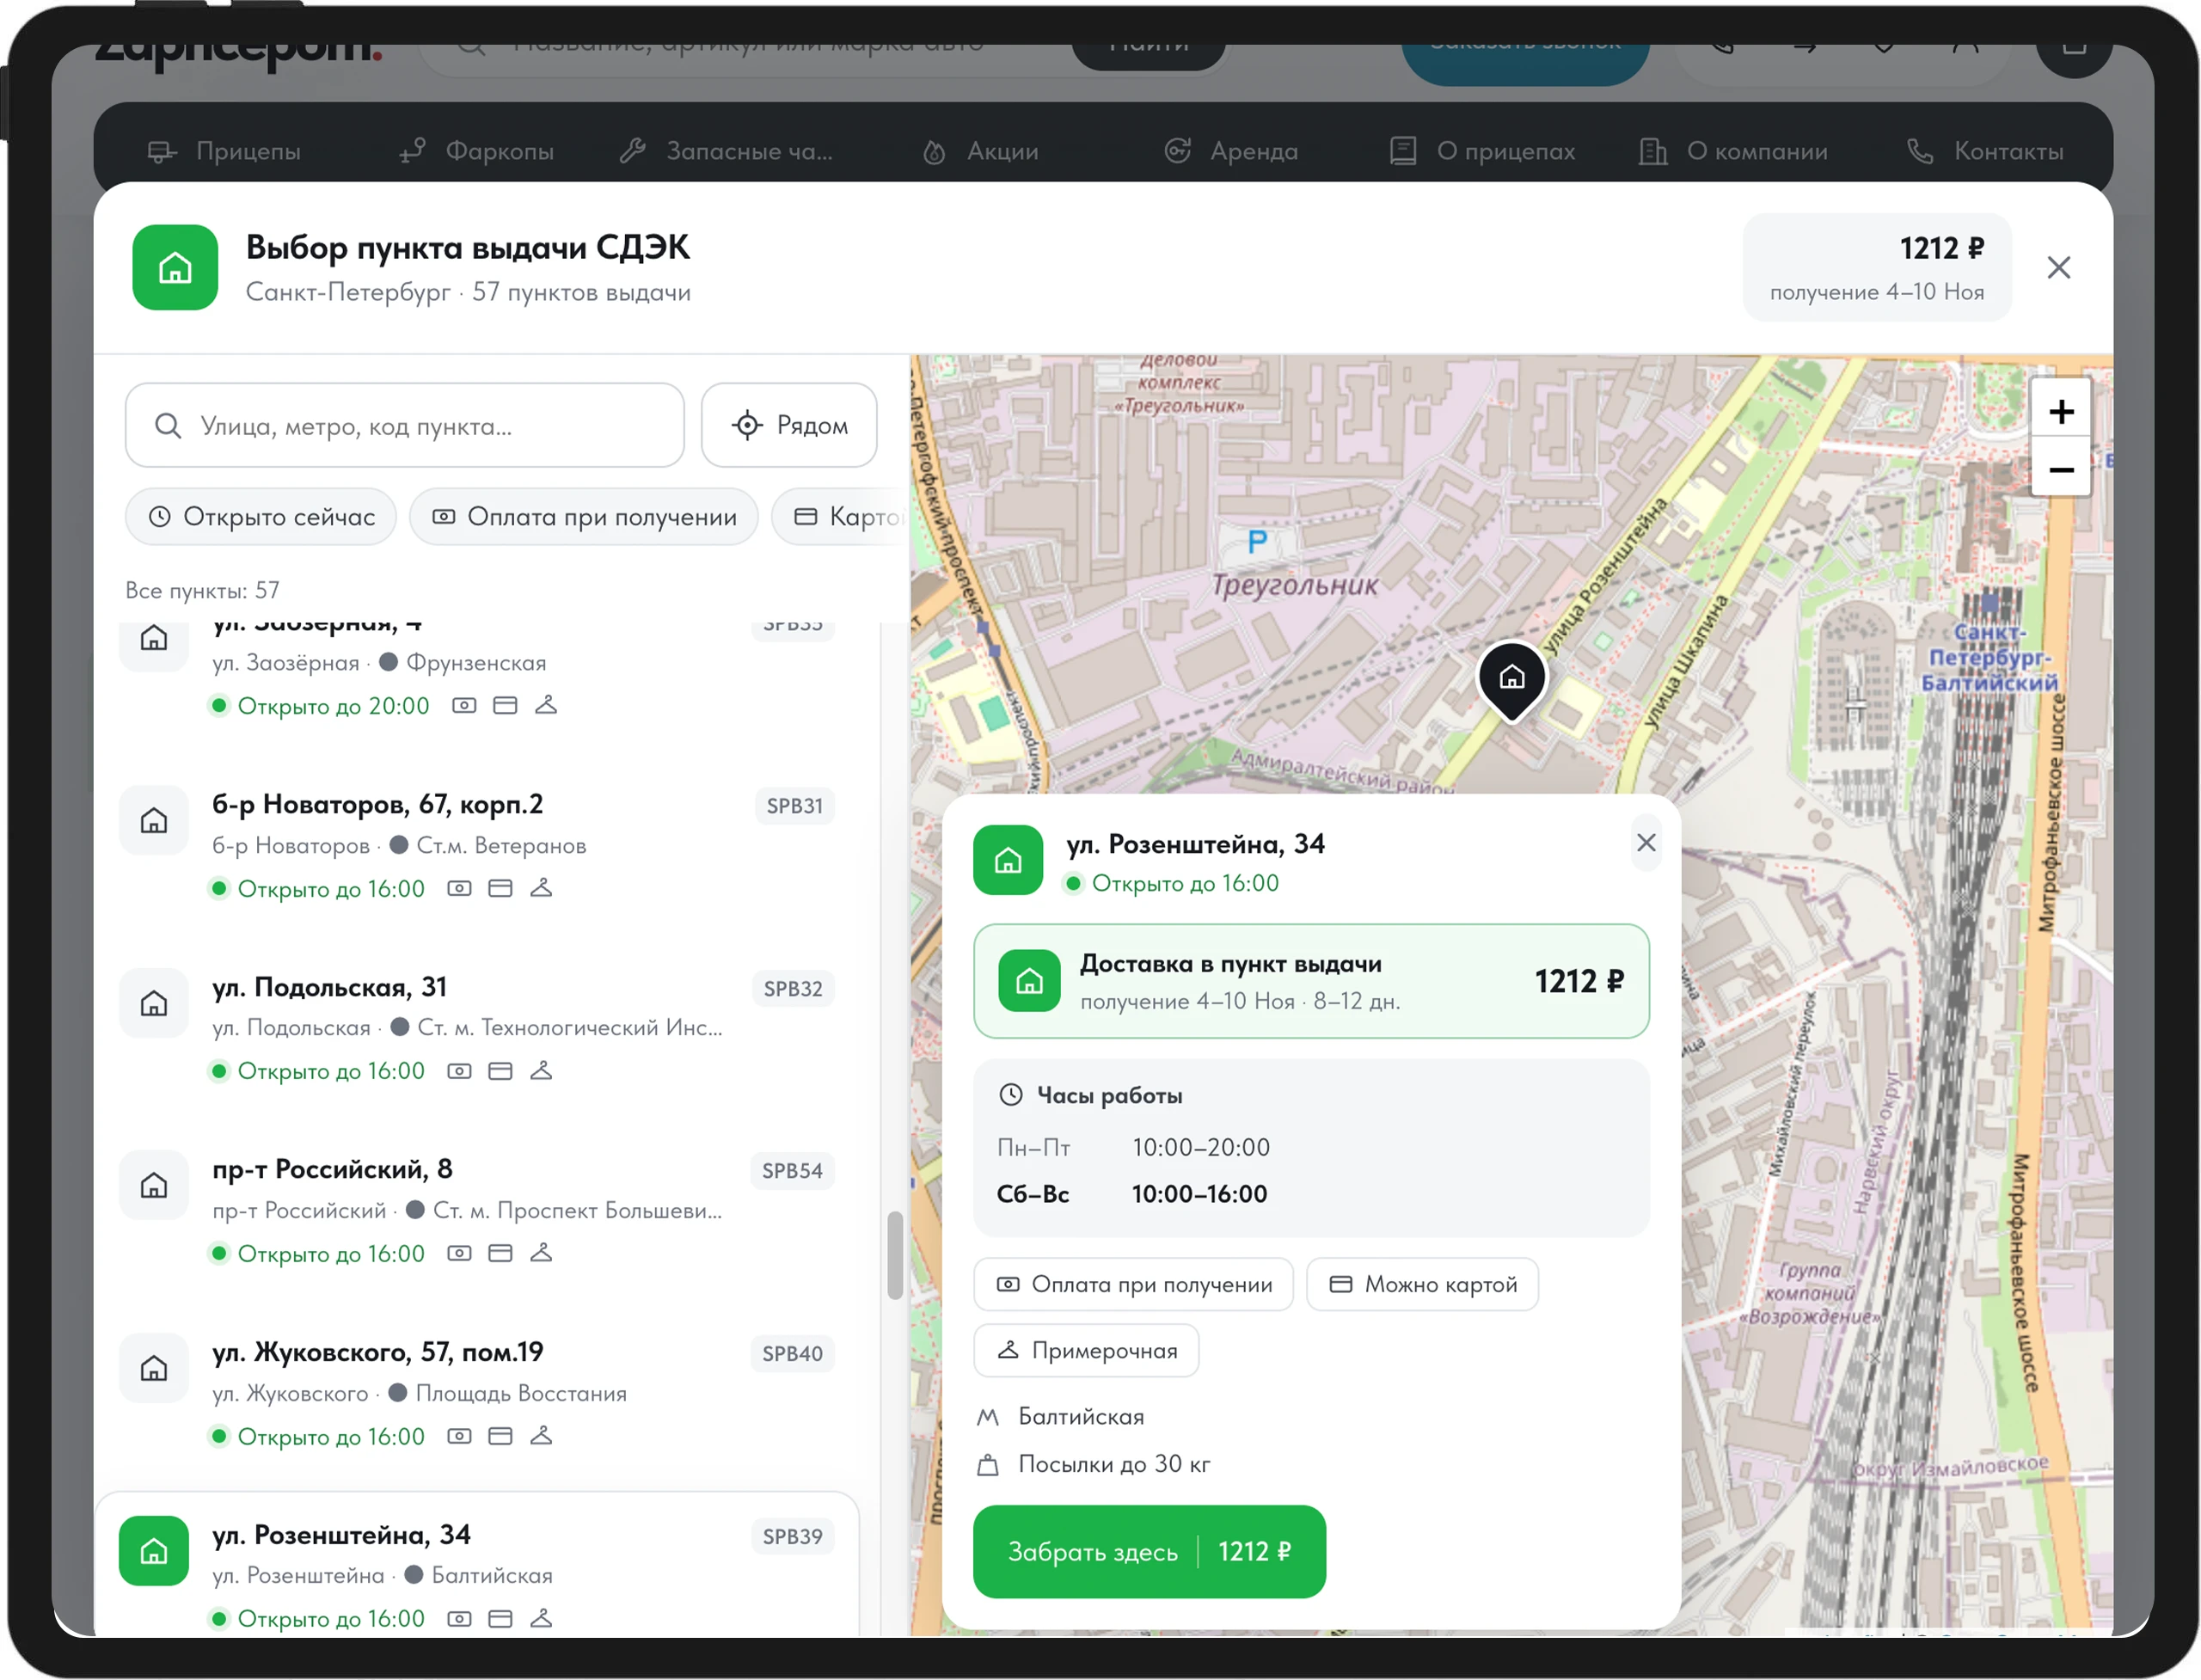Click the Рядом location button
This screenshot has width=2201, height=1680.
pyautogui.click(x=789, y=425)
